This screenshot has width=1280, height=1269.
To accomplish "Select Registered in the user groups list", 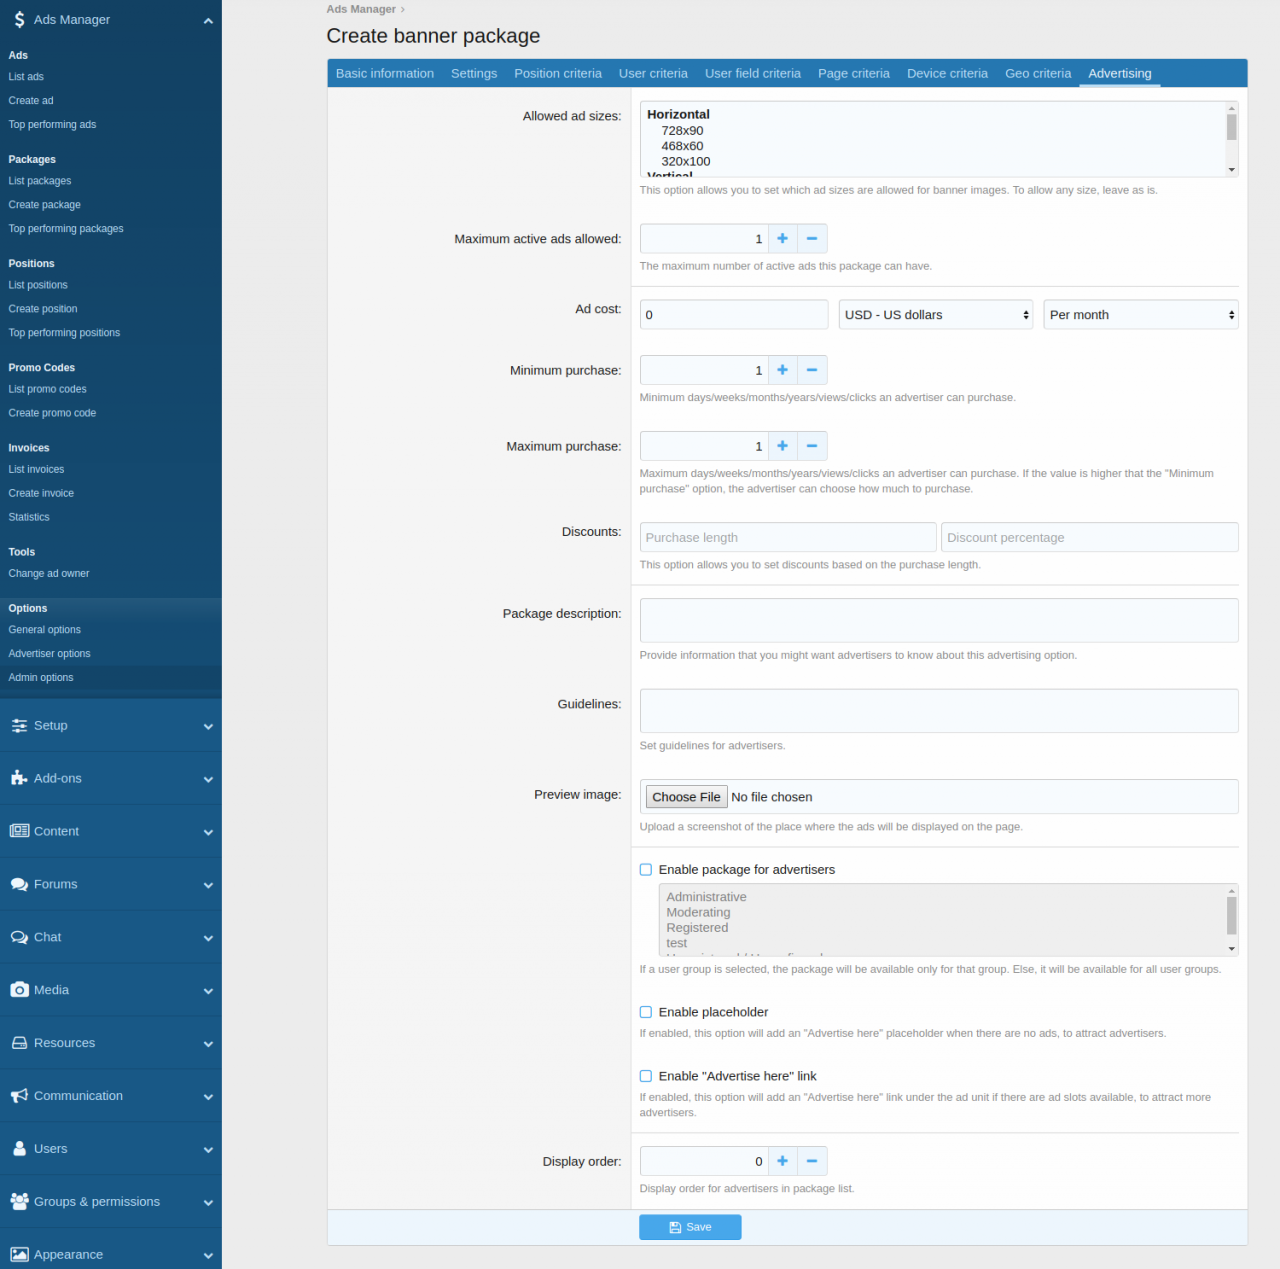I will (x=697, y=927).
